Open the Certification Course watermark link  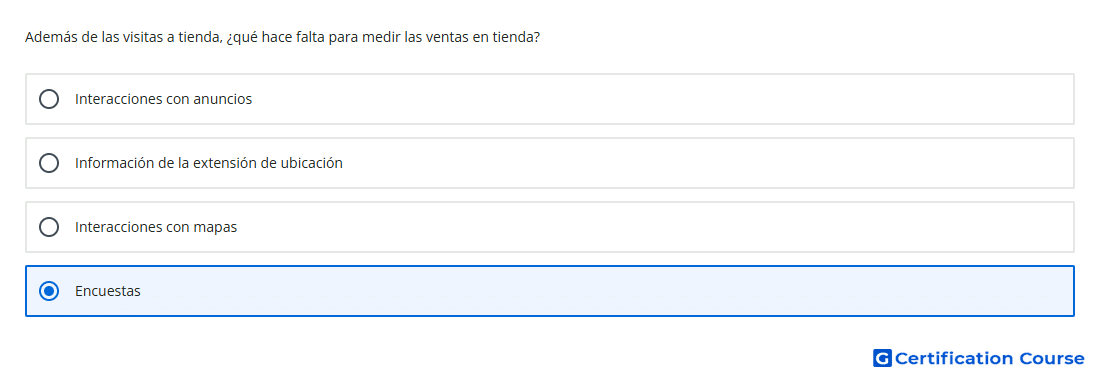click(x=979, y=358)
